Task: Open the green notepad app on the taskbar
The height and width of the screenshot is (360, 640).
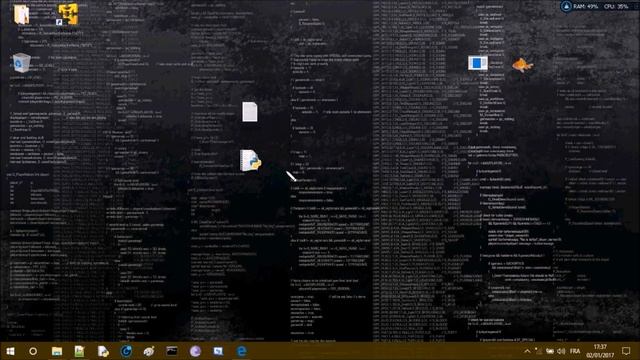Action: pyautogui.click(x=80, y=351)
